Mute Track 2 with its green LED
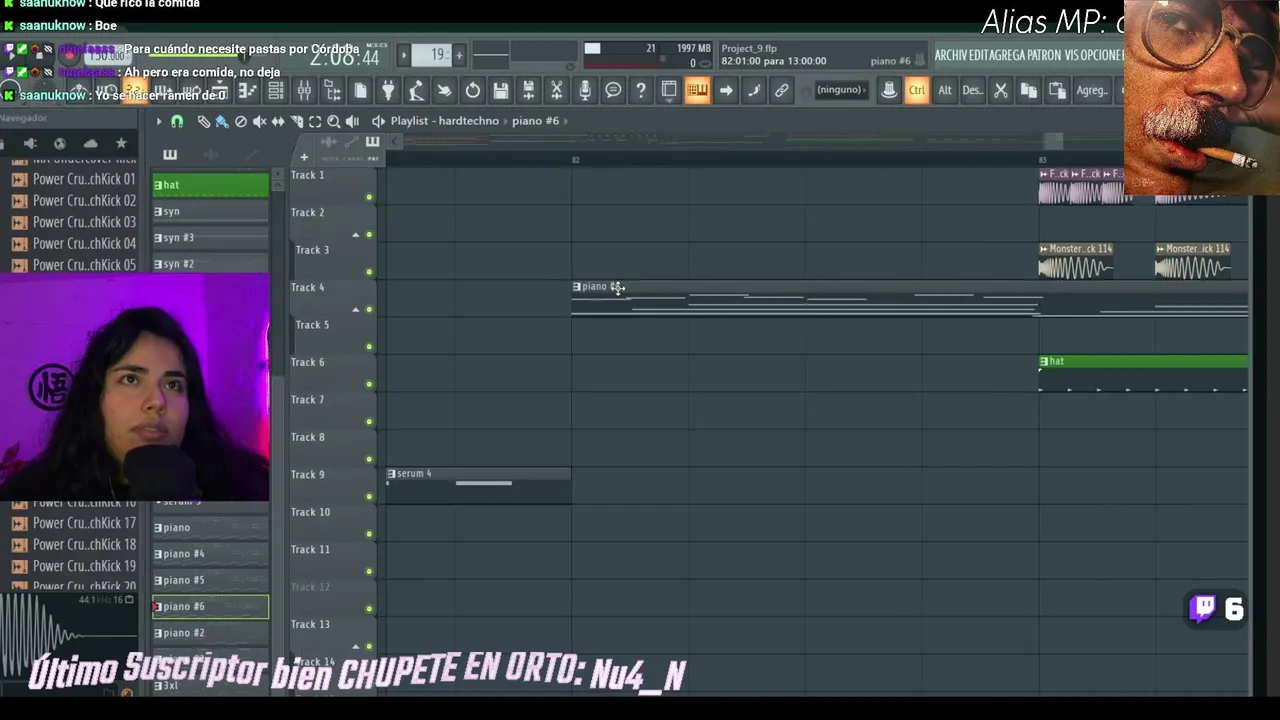This screenshot has height=720, width=1280. (x=369, y=235)
